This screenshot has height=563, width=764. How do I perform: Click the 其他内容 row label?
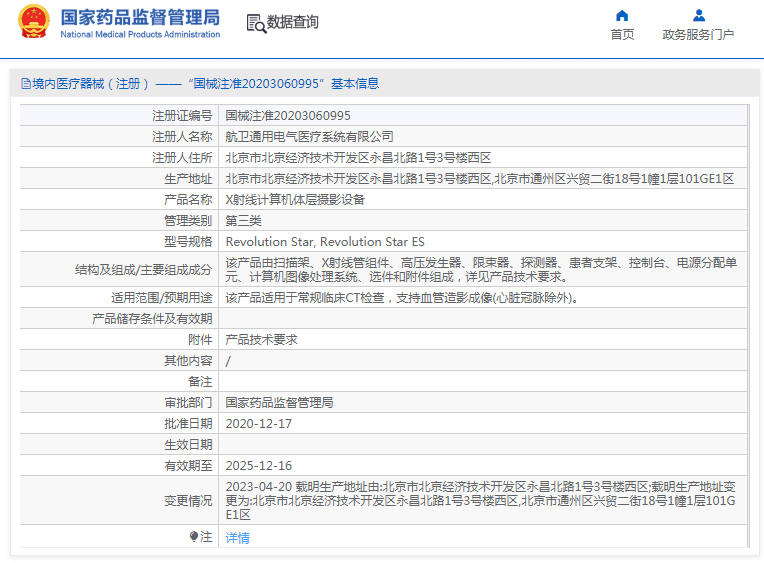[188, 360]
